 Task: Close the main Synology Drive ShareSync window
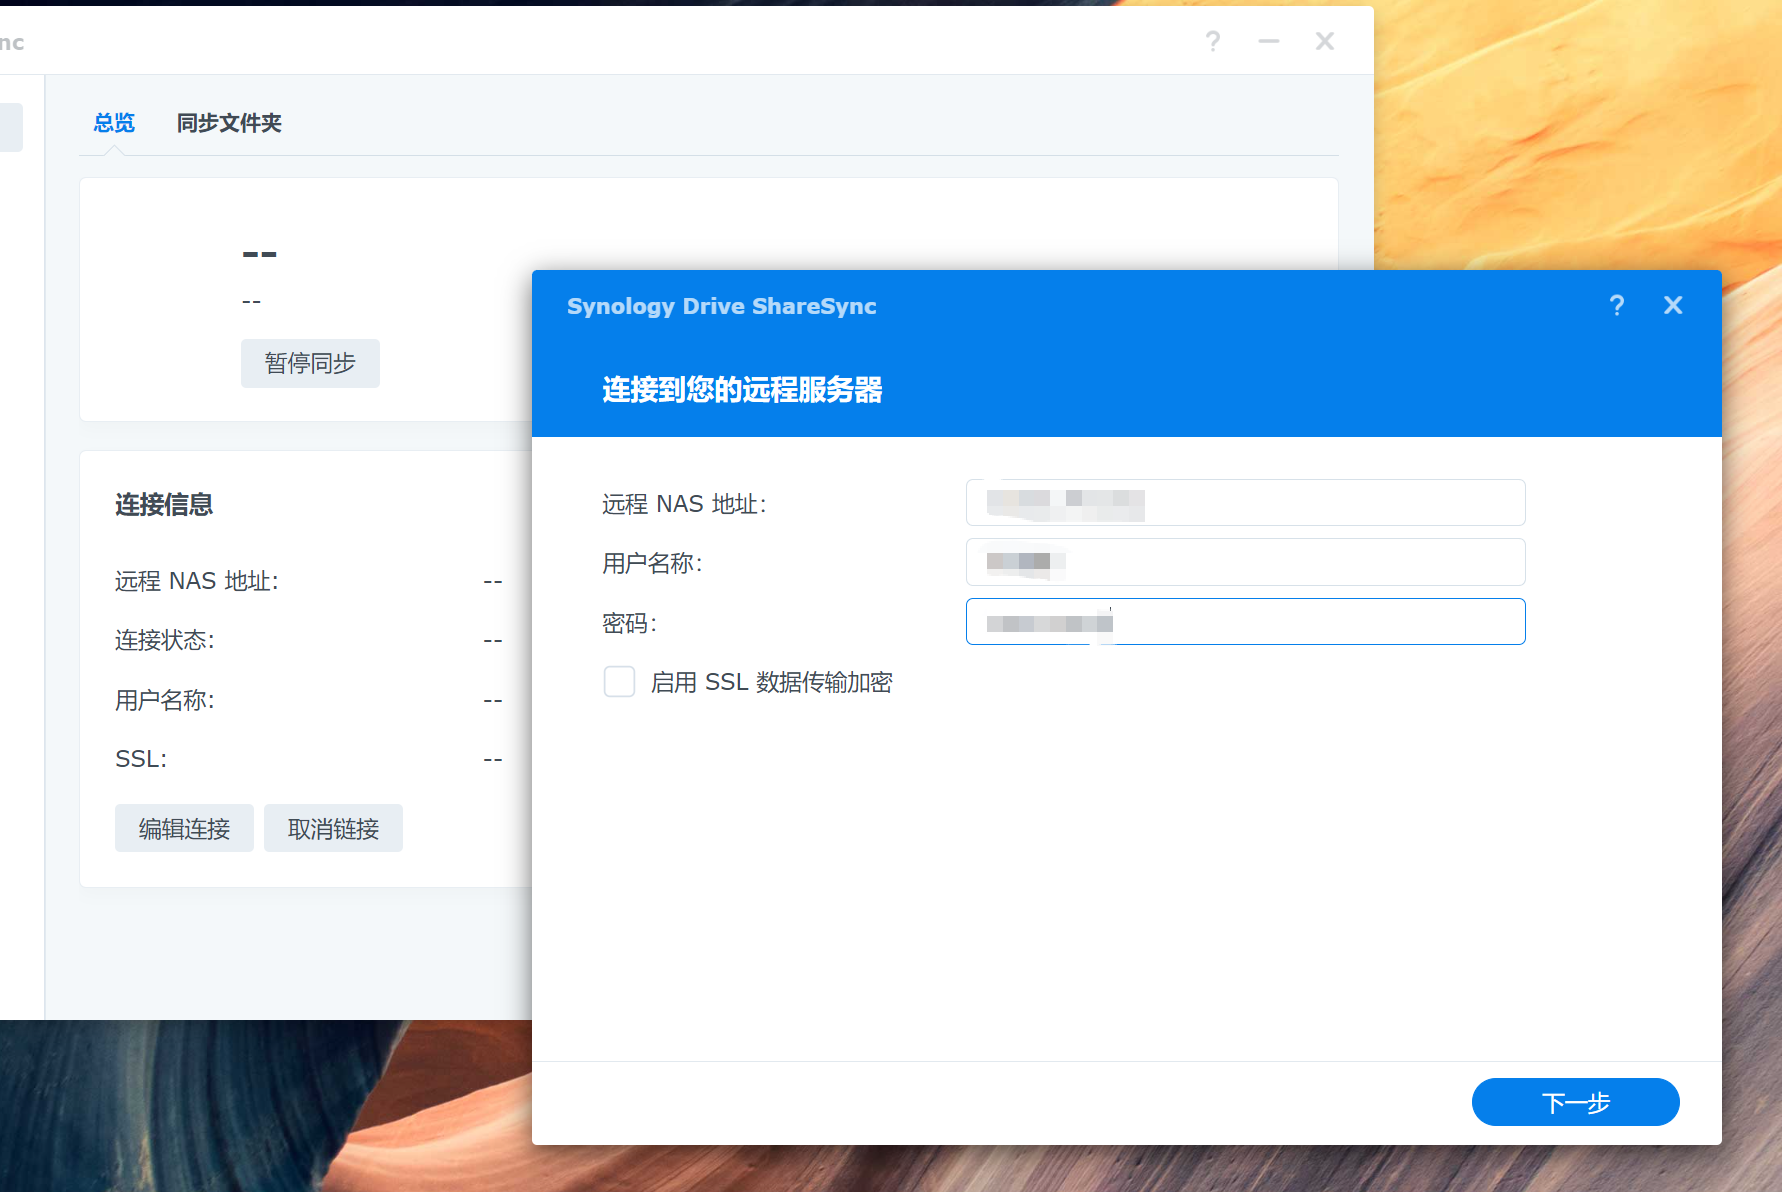click(x=1324, y=41)
